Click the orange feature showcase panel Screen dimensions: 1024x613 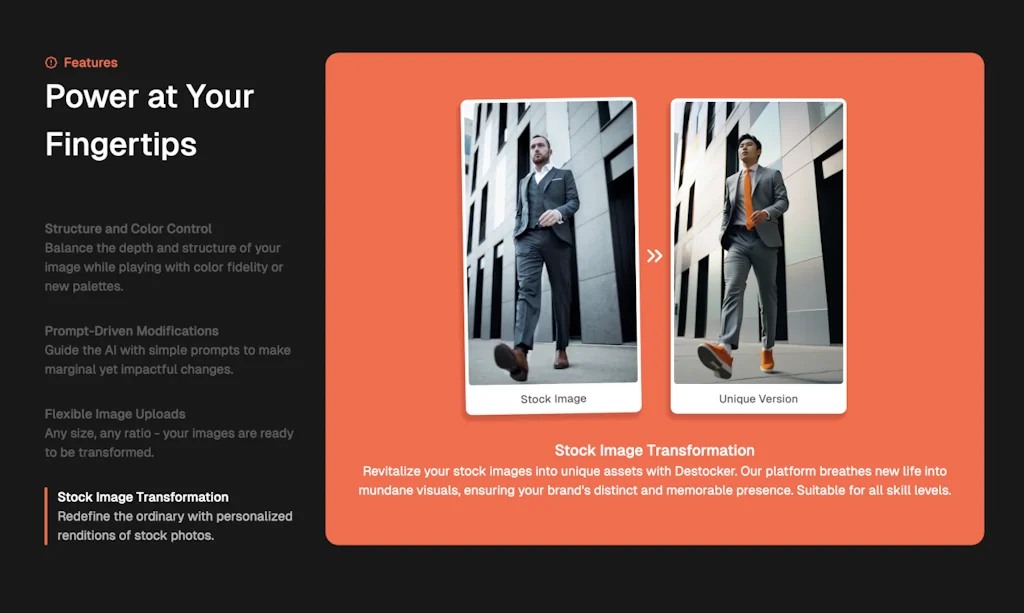(654, 300)
